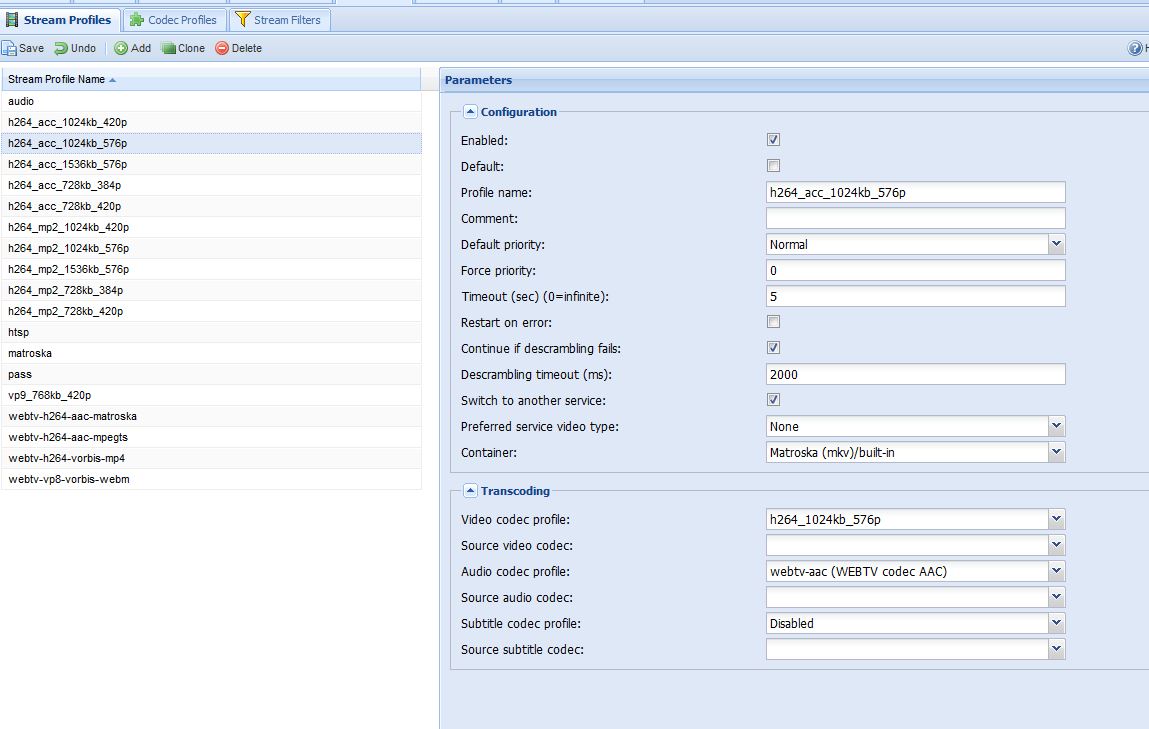The height and width of the screenshot is (729, 1149).
Task: Click the Save button label
Action: tap(32, 48)
